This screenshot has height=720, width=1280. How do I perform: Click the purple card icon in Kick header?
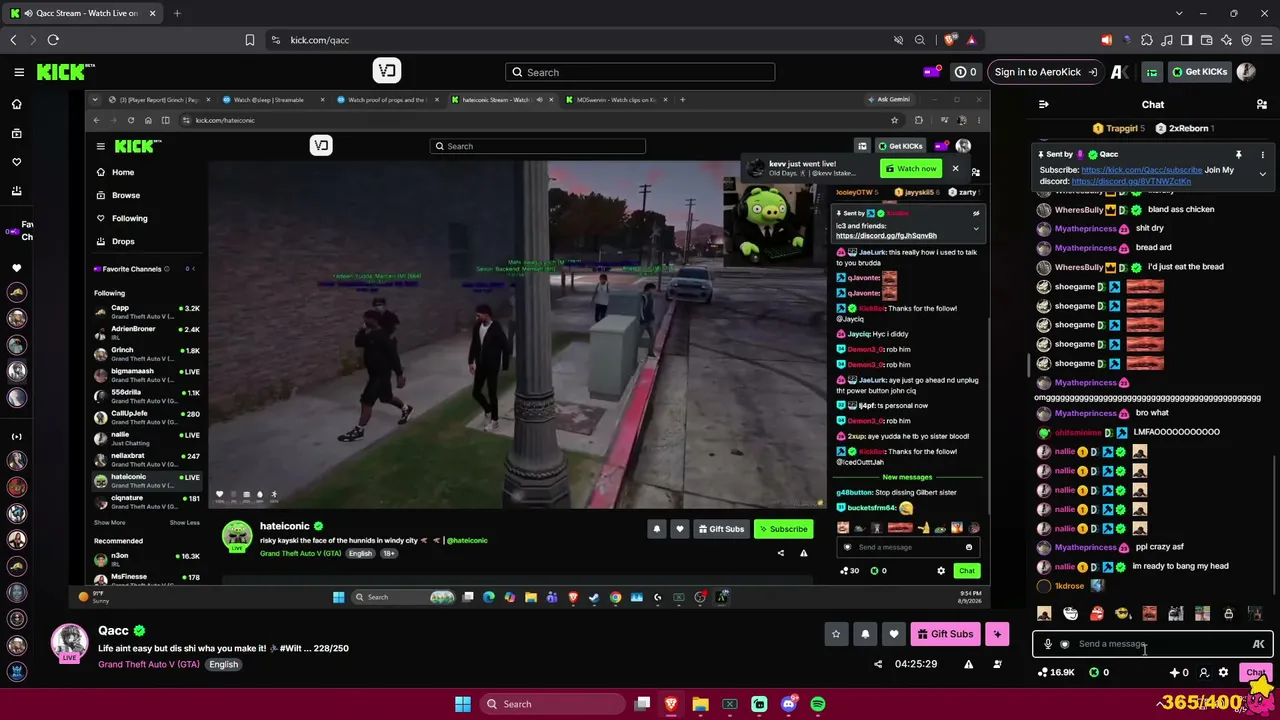click(932, 72)
